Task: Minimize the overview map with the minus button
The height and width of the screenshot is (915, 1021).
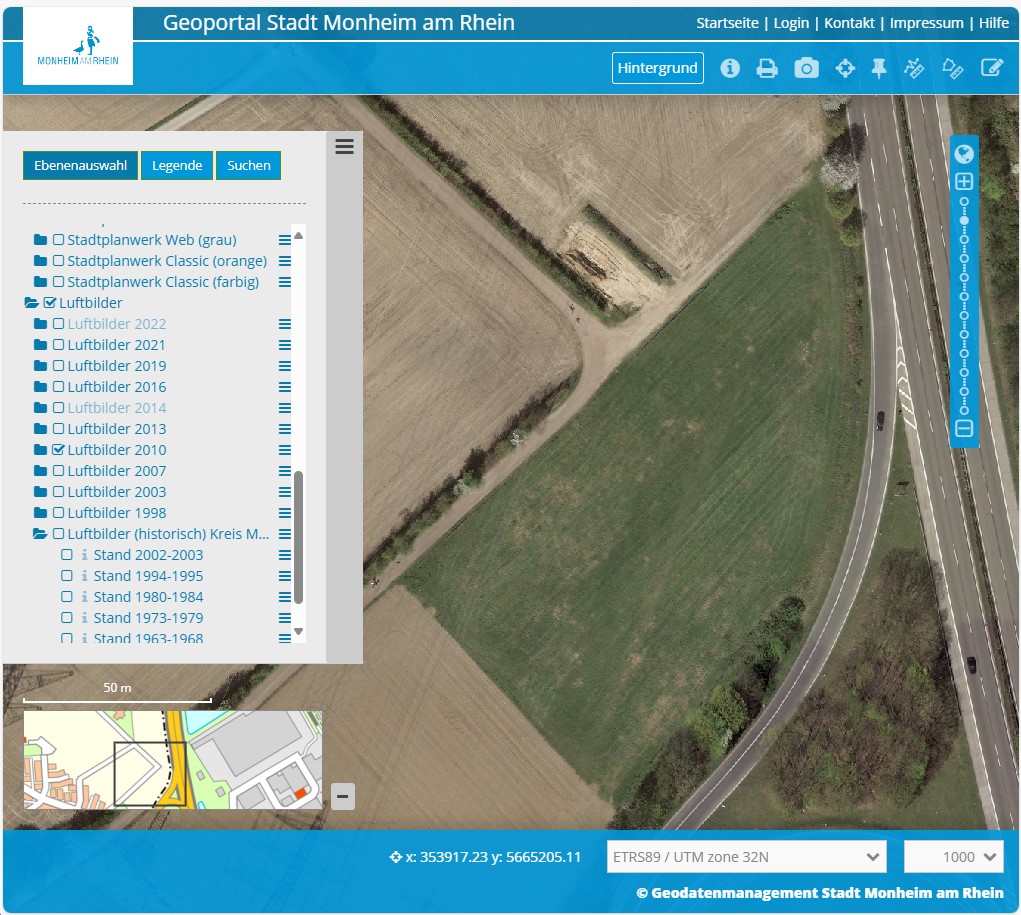Action: click(343, 796)
